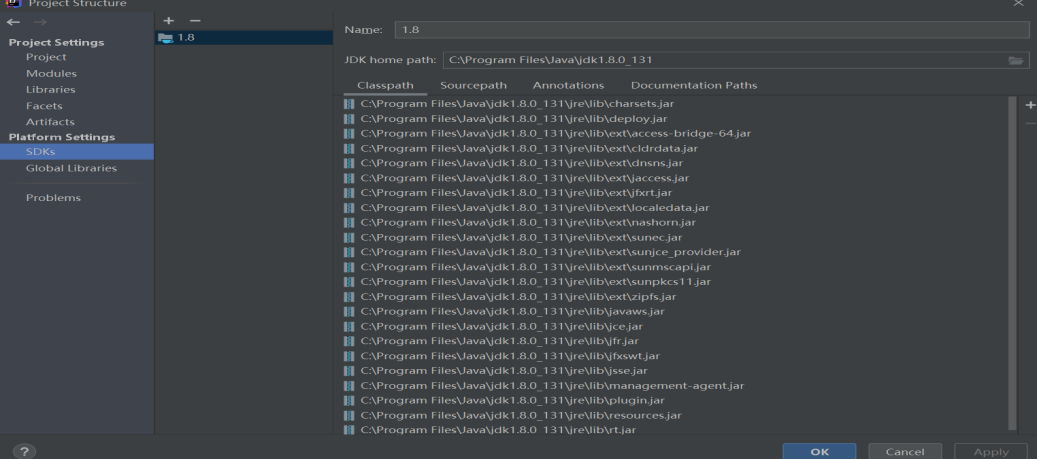Image resolution: width=1037 pixels, height=460 pixels.
Task: Open Modules in Project Settings
Action: tap(51, 73)
